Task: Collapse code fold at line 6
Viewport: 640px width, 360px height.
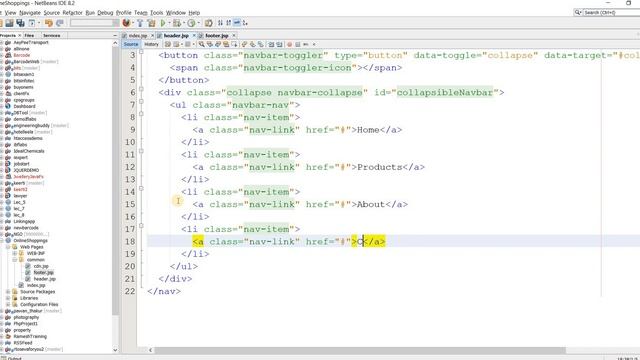Action: point(141,89)
